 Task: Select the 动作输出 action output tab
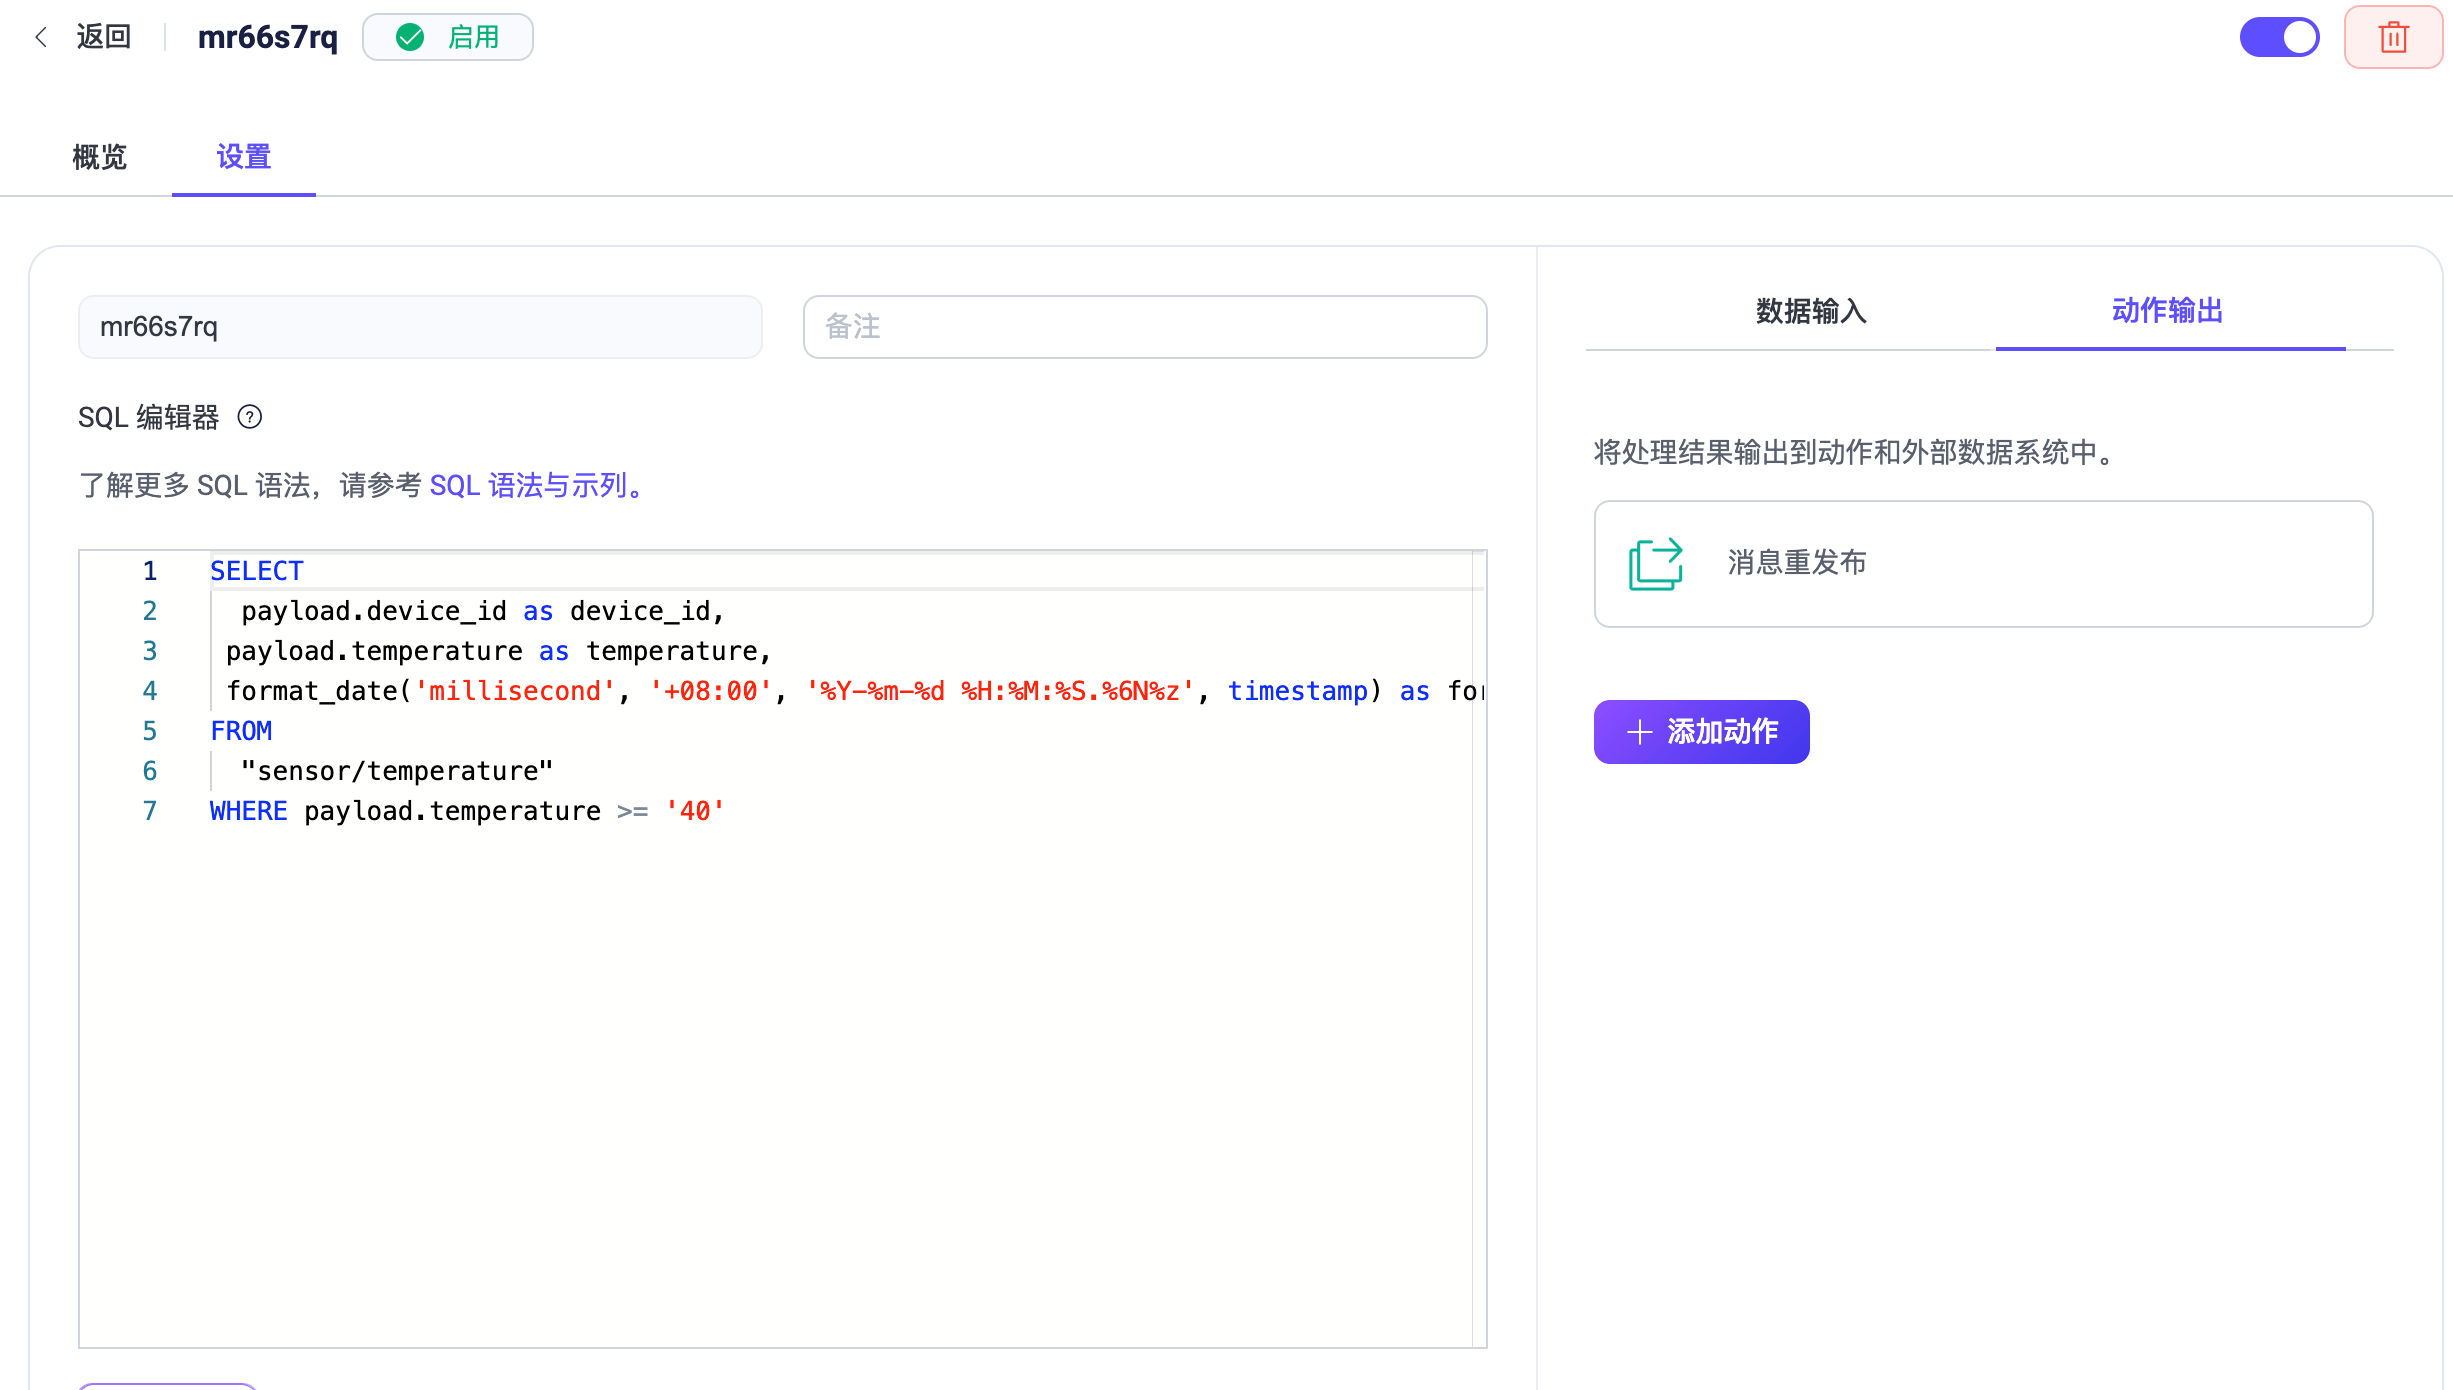[x=2167, y=311]
